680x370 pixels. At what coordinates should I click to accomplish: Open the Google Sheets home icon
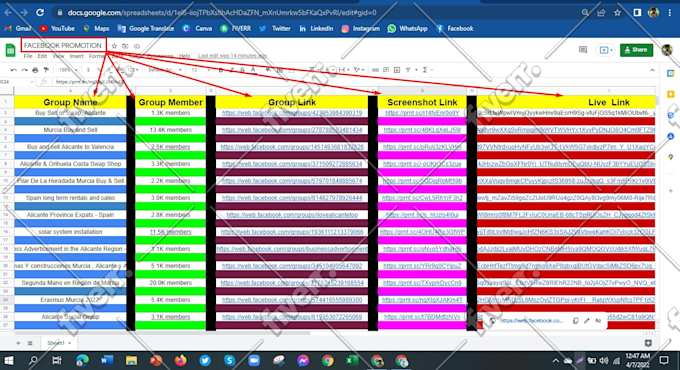[10, 50]
